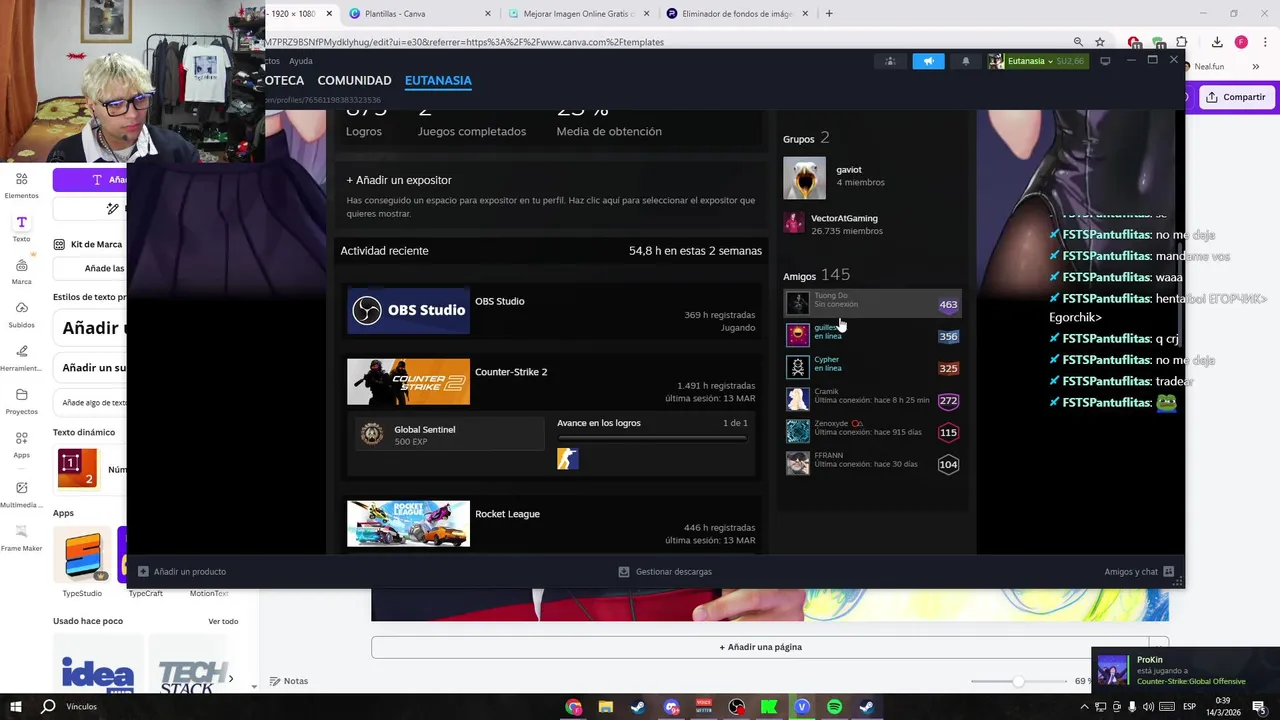The image size is (1280, 720).
Task: Open Windows Start menu
Action: [x=15, y=707]
